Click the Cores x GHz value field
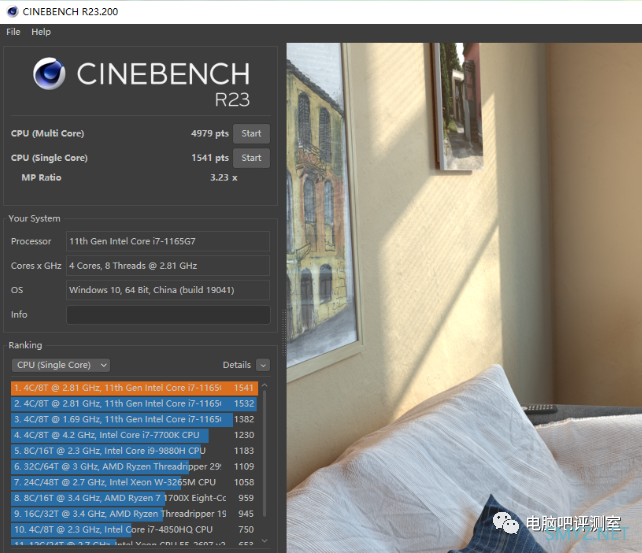The image size is (642, 553). click(x=168, y=266)
